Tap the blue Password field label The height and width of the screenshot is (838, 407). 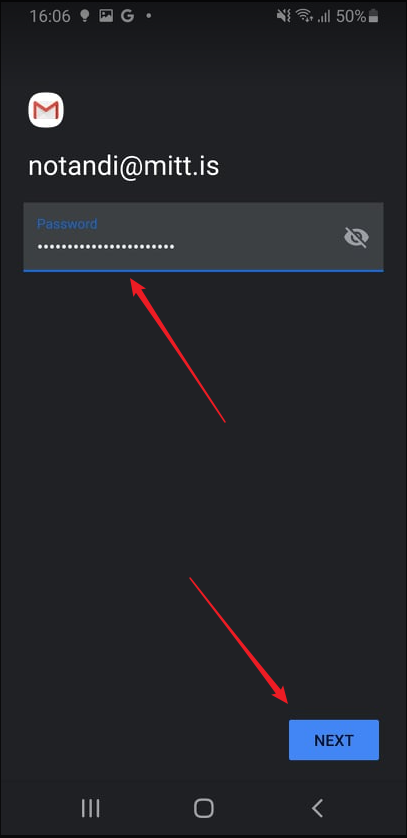[x=67, y=223]
